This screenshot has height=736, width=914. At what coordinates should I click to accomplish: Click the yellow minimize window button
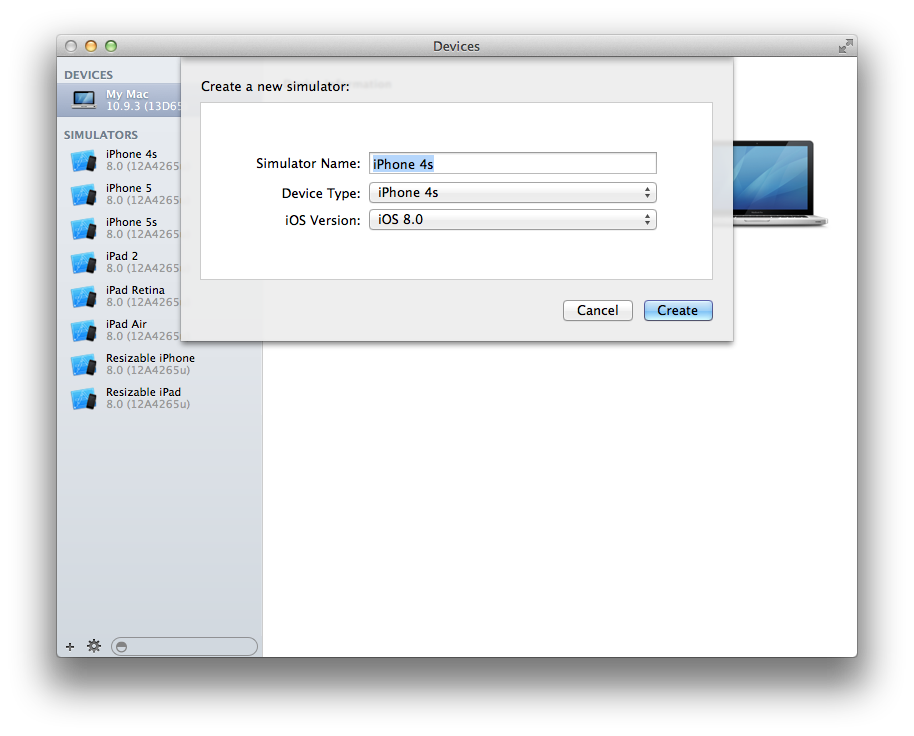pyautogui.click(x=91, y=46)
